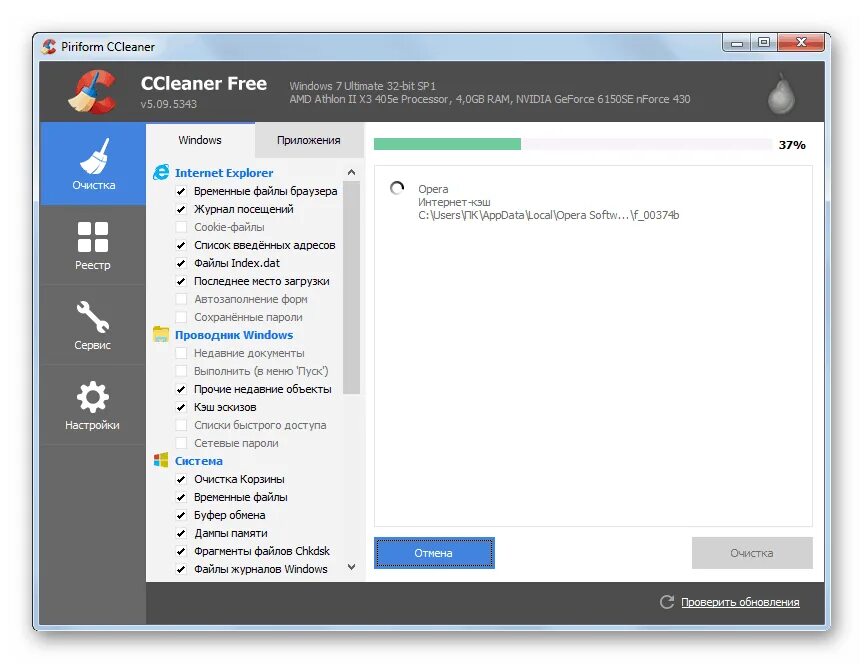
Task: Click the greyed Очистка run button
Action: click(752, 553)
